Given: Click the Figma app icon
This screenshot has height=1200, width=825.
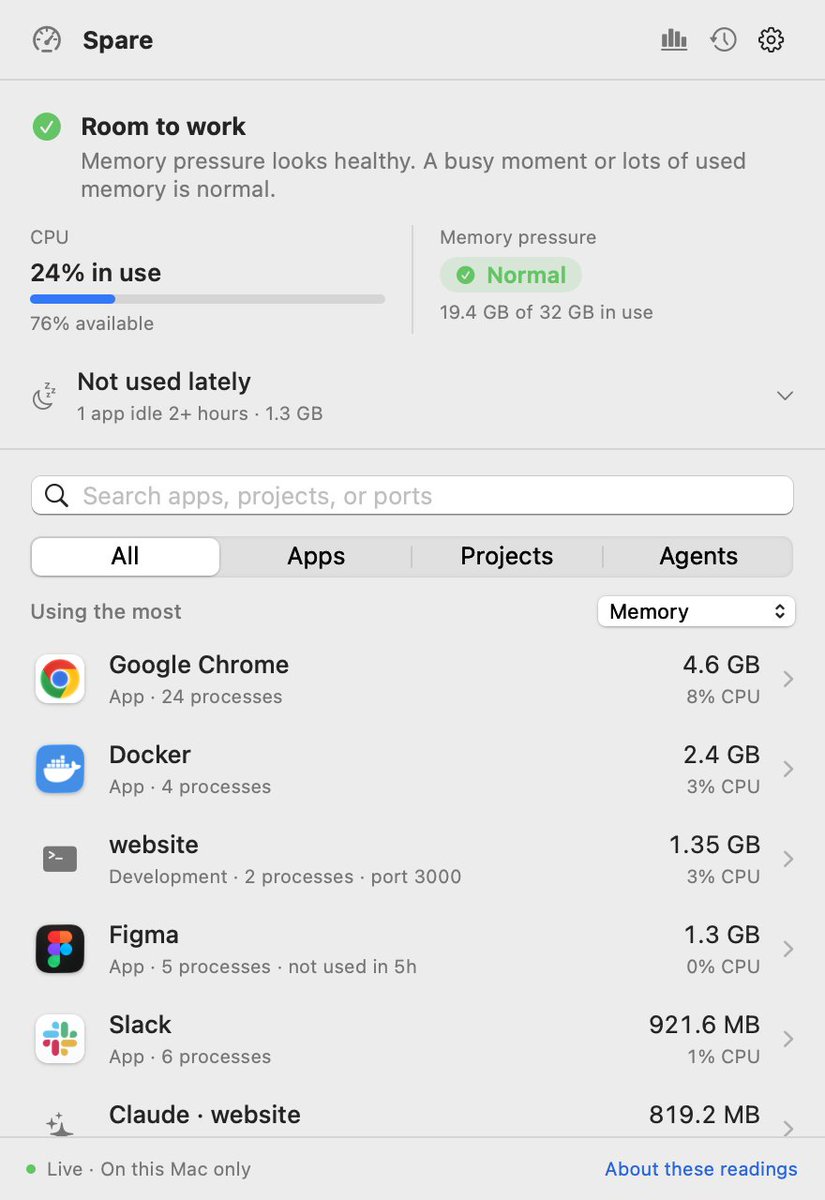Looking at the screenshot, I should pos(60,950).
